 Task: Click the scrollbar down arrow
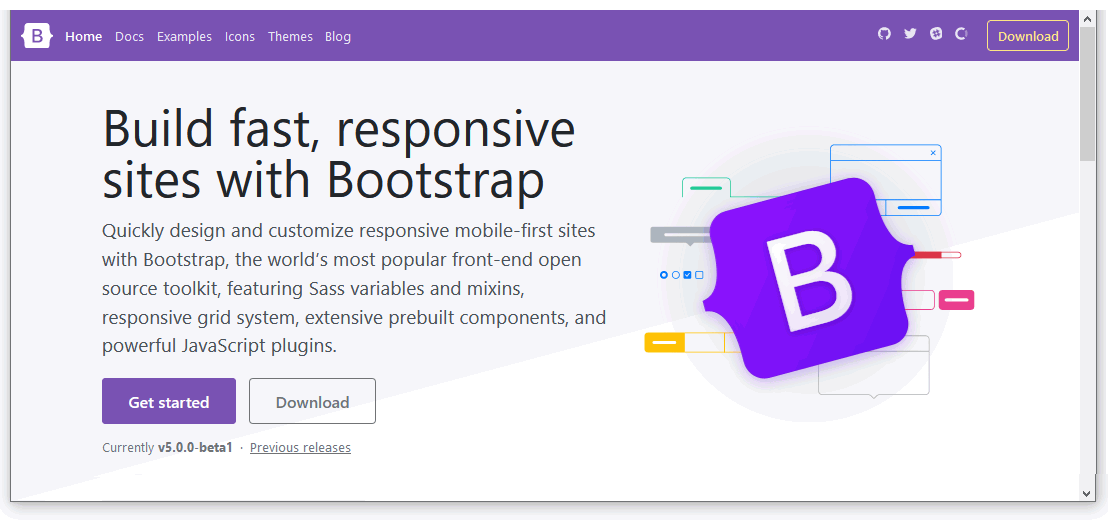pos(1088,492)
